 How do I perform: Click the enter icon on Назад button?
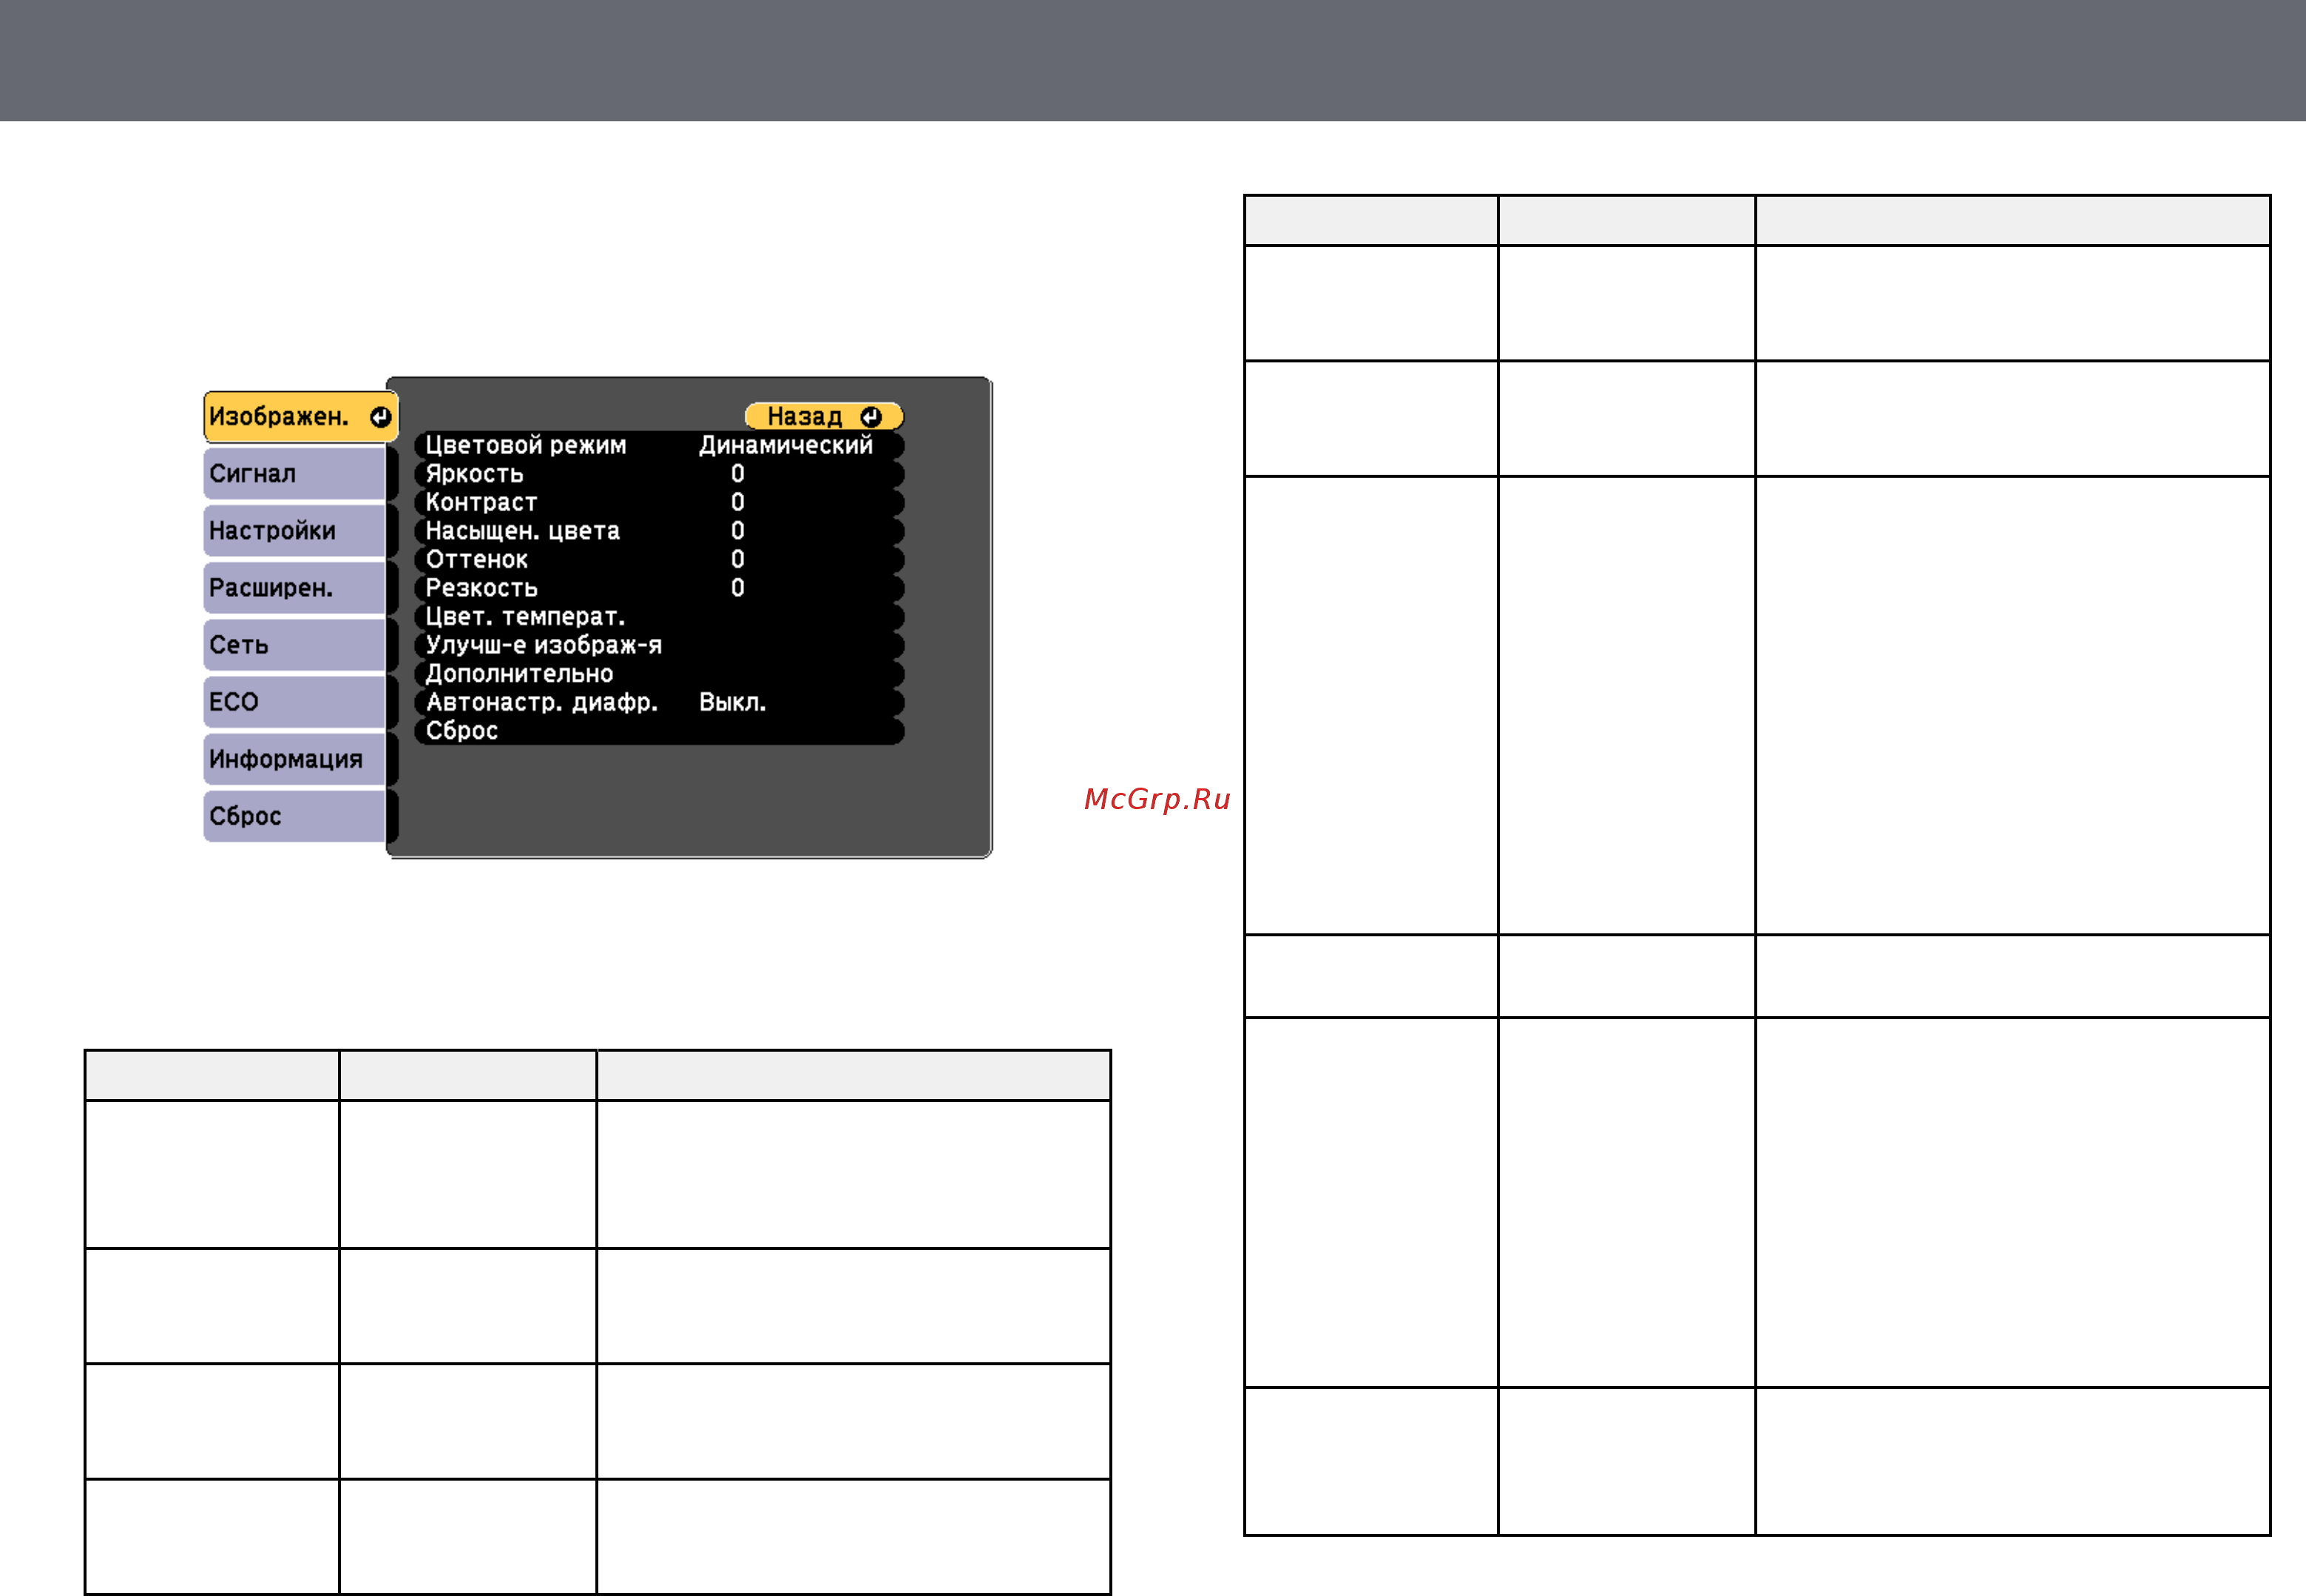[871, 416]
